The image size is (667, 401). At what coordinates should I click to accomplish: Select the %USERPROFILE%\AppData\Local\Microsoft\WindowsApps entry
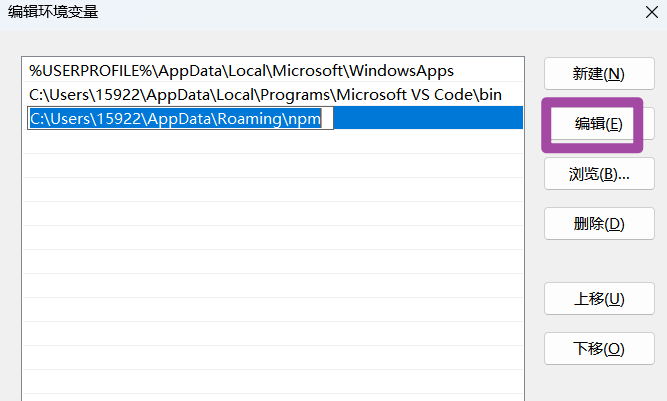273,70
